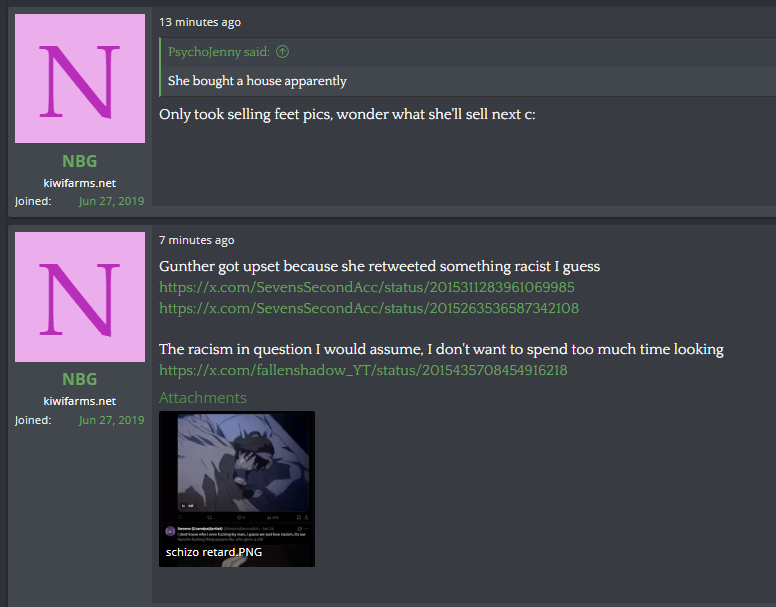776x607 pixels.
Task: Open second SevensSecondAcc status link
Action: [x=369, y=308]
